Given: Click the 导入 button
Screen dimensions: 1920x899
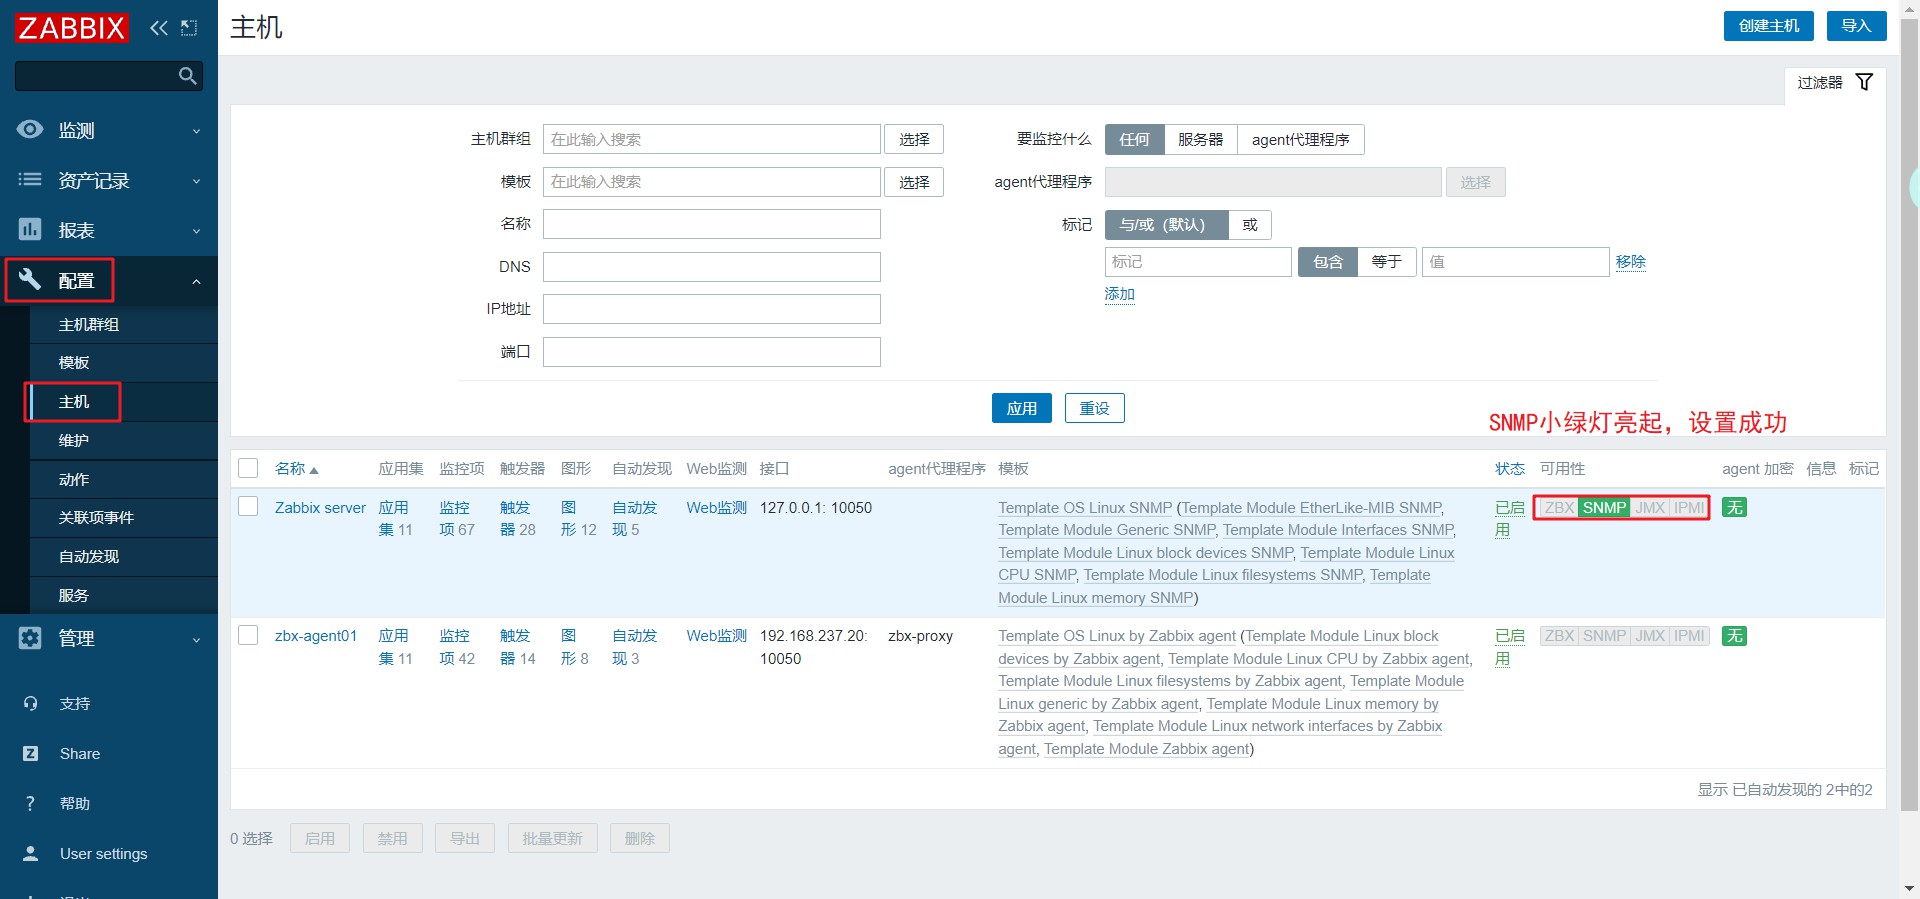Looking at the screenshot, I should 1856,26.
